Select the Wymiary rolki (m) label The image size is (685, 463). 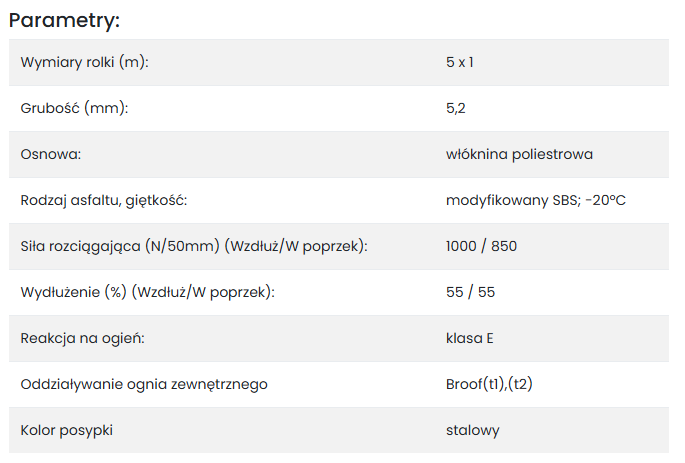pos(84,63)
